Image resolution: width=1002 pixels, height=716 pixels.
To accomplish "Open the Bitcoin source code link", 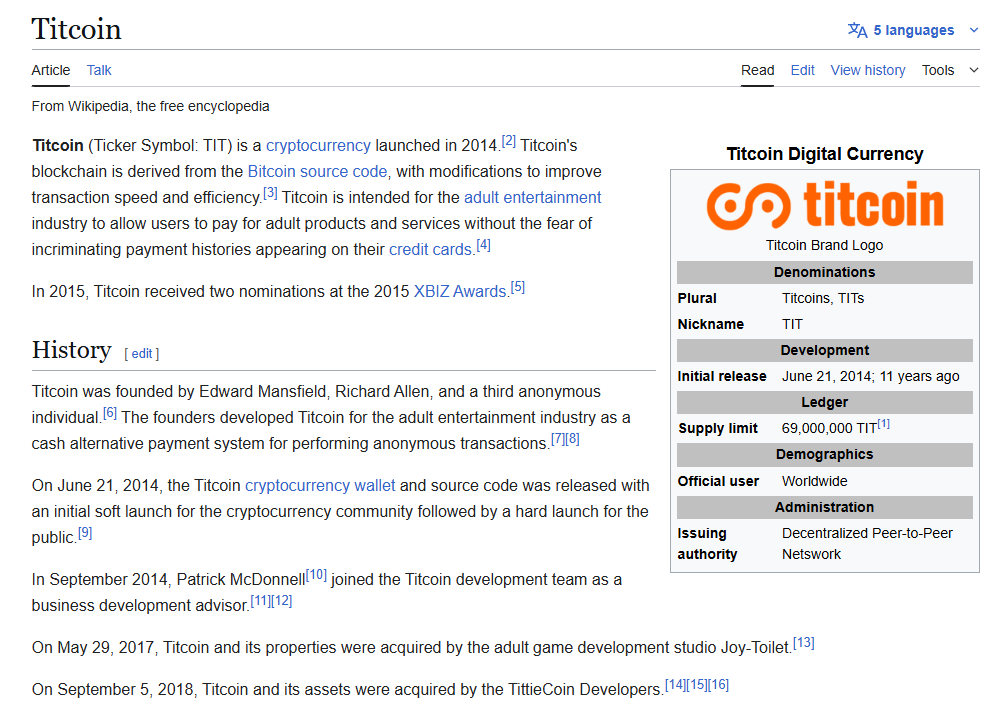I will click(x=318, y=172).
